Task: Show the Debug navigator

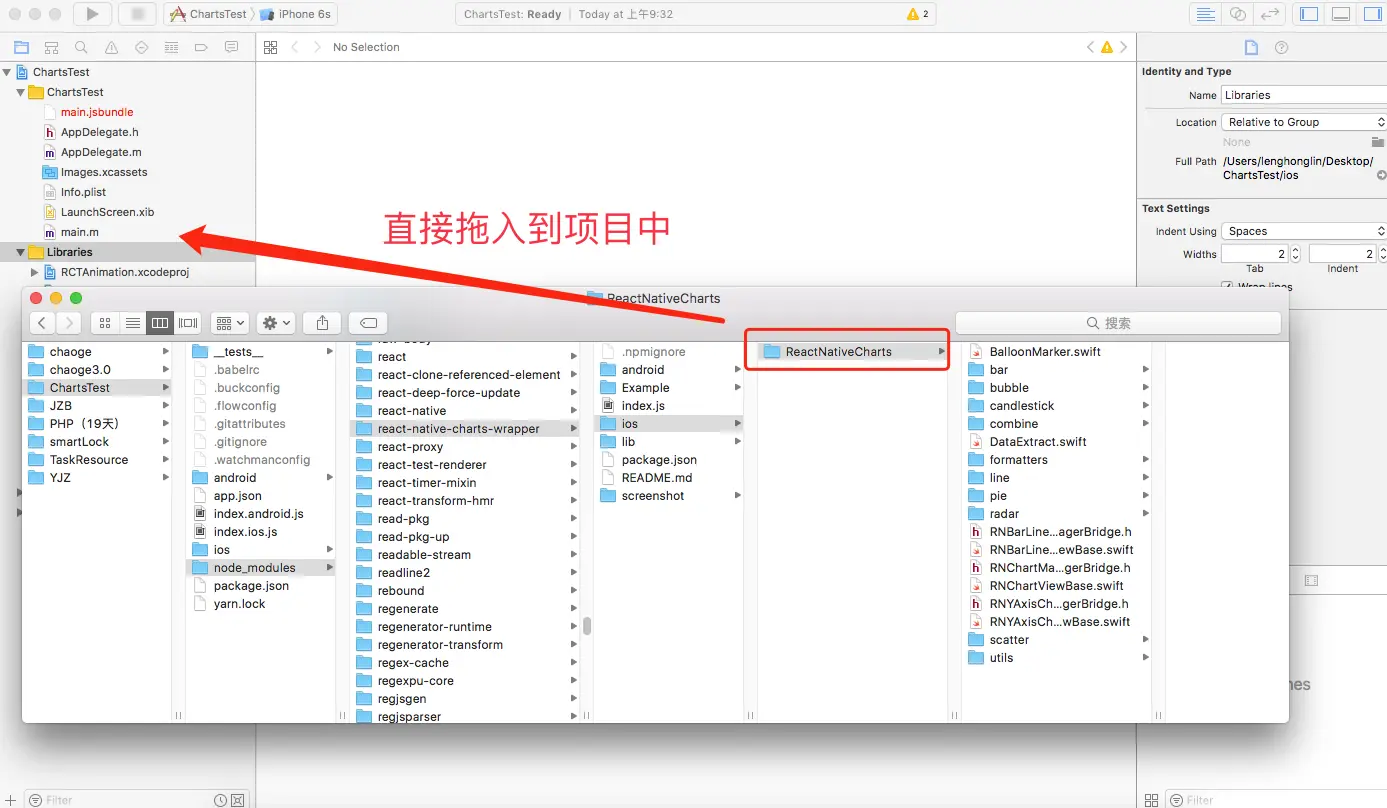Action: [x=171, y=47]
